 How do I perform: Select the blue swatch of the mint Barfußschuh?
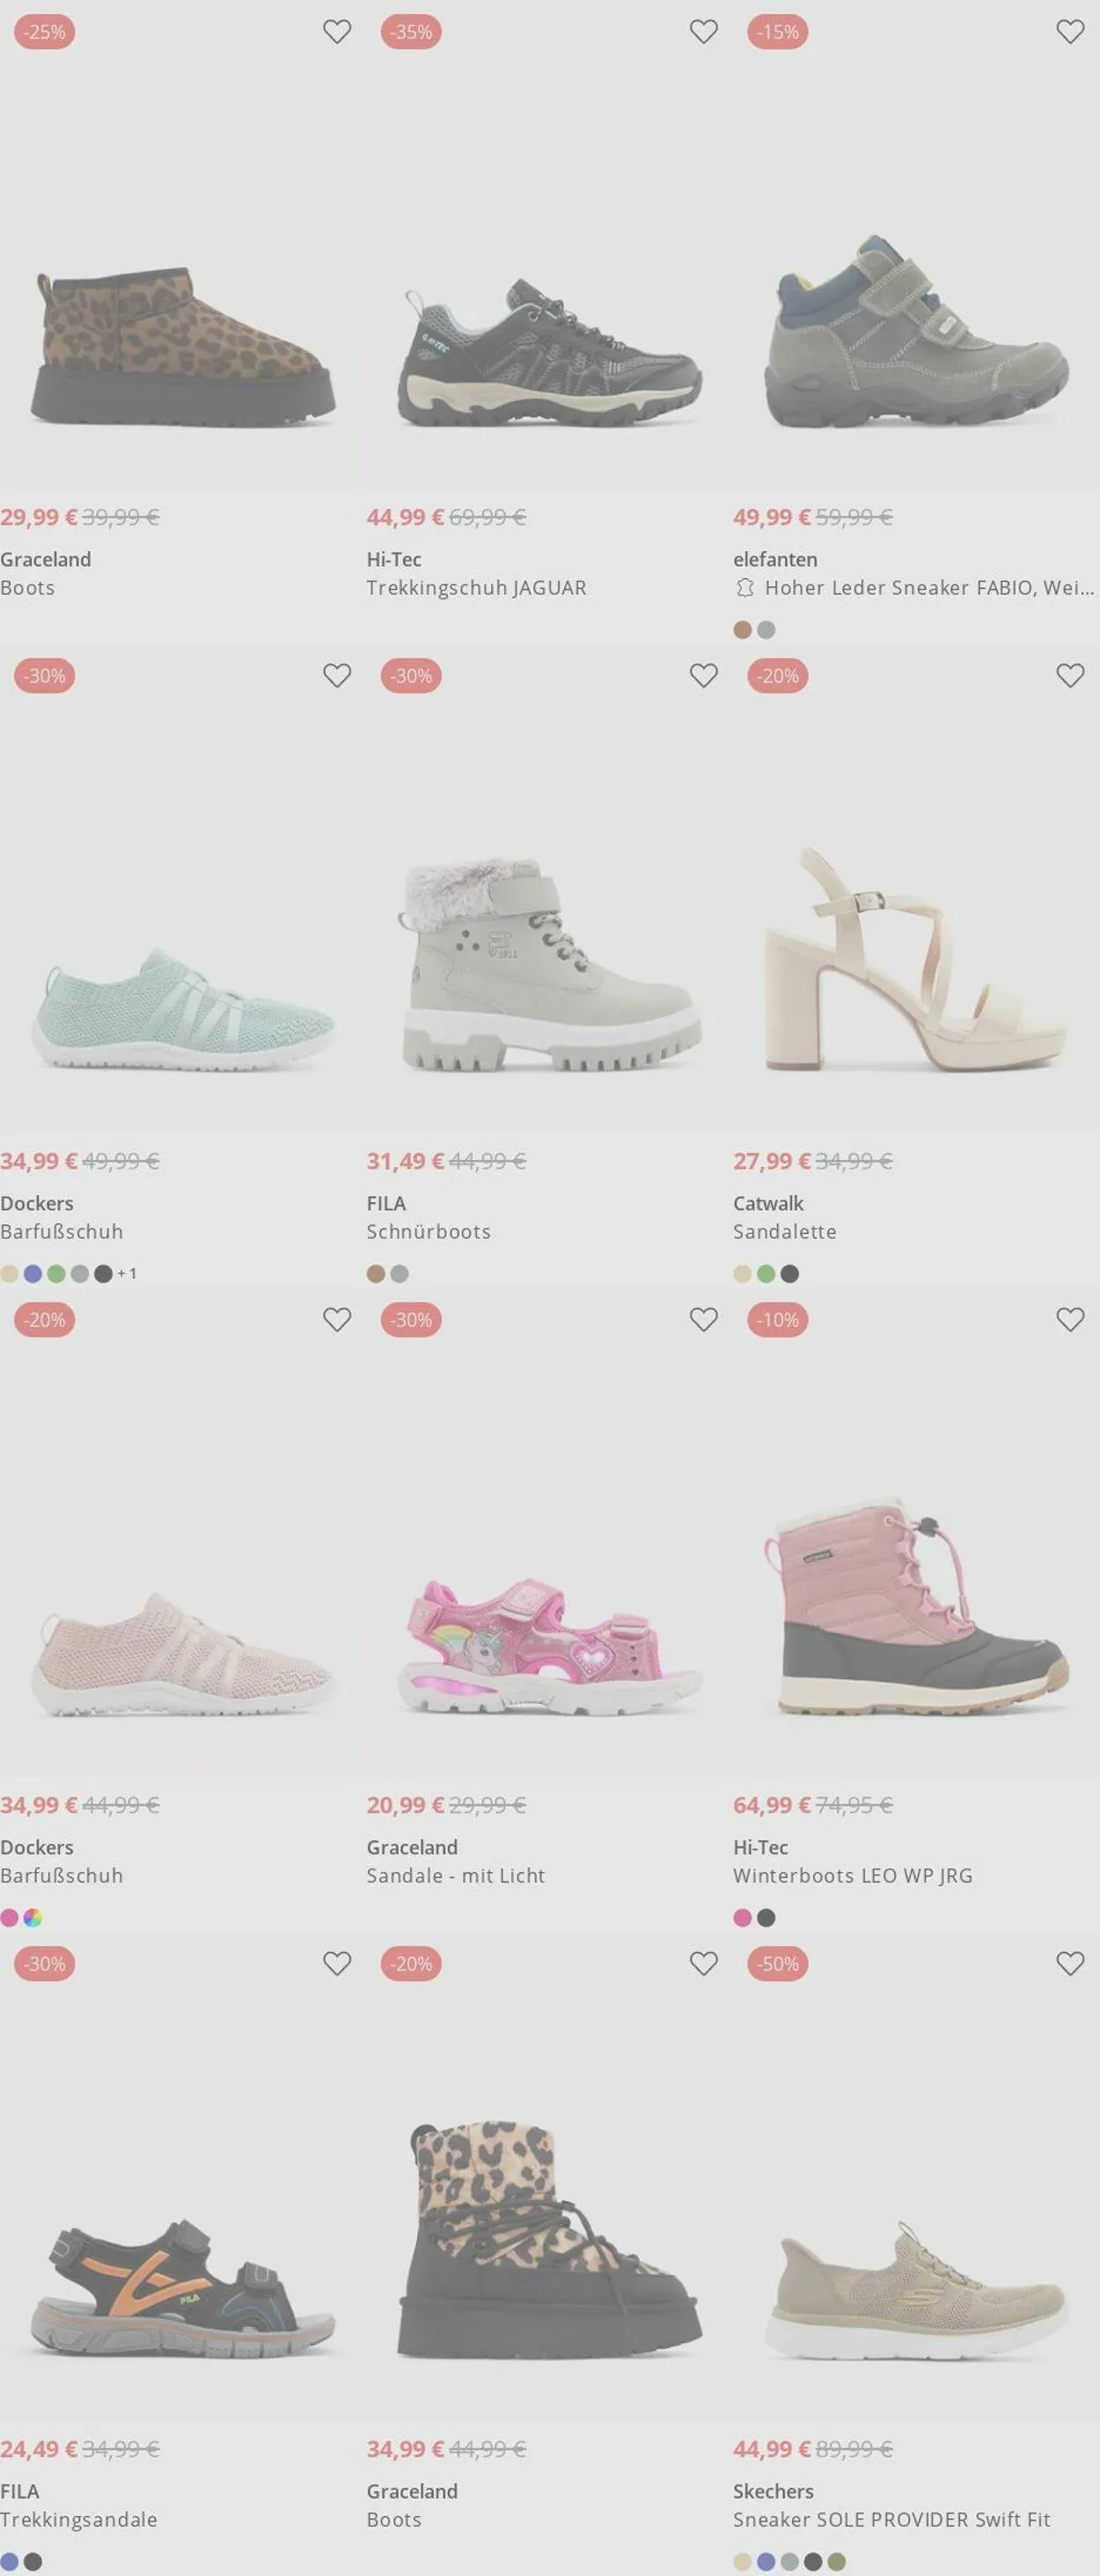tap(33, 1274)
